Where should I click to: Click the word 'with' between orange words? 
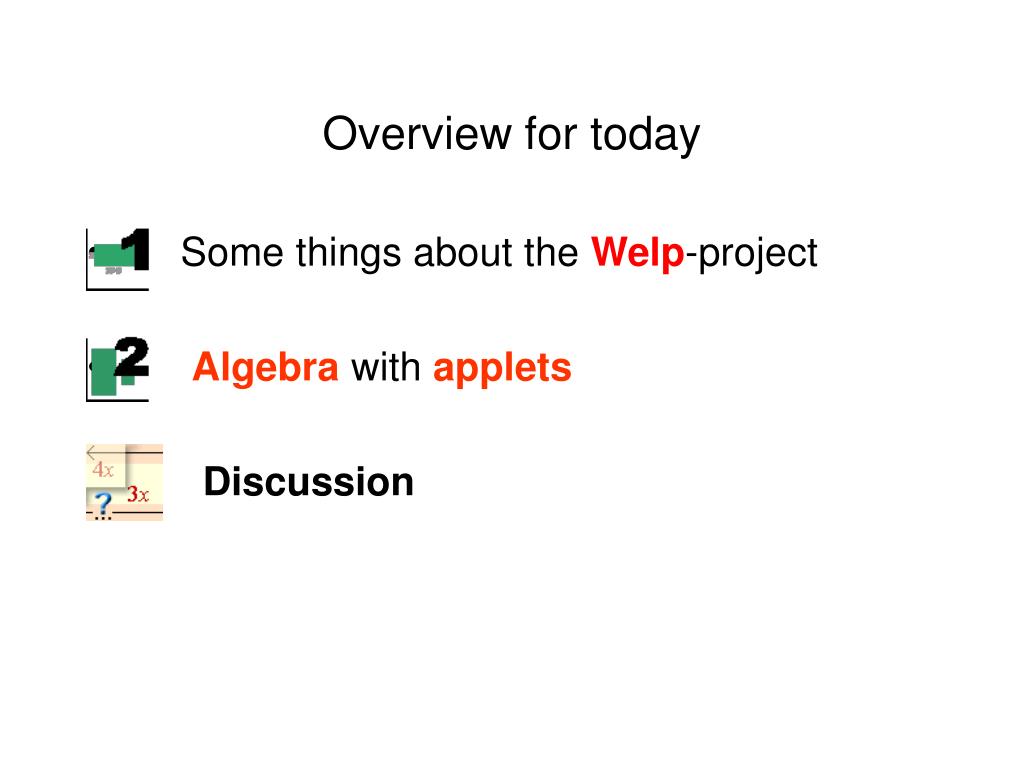point(386,367)
